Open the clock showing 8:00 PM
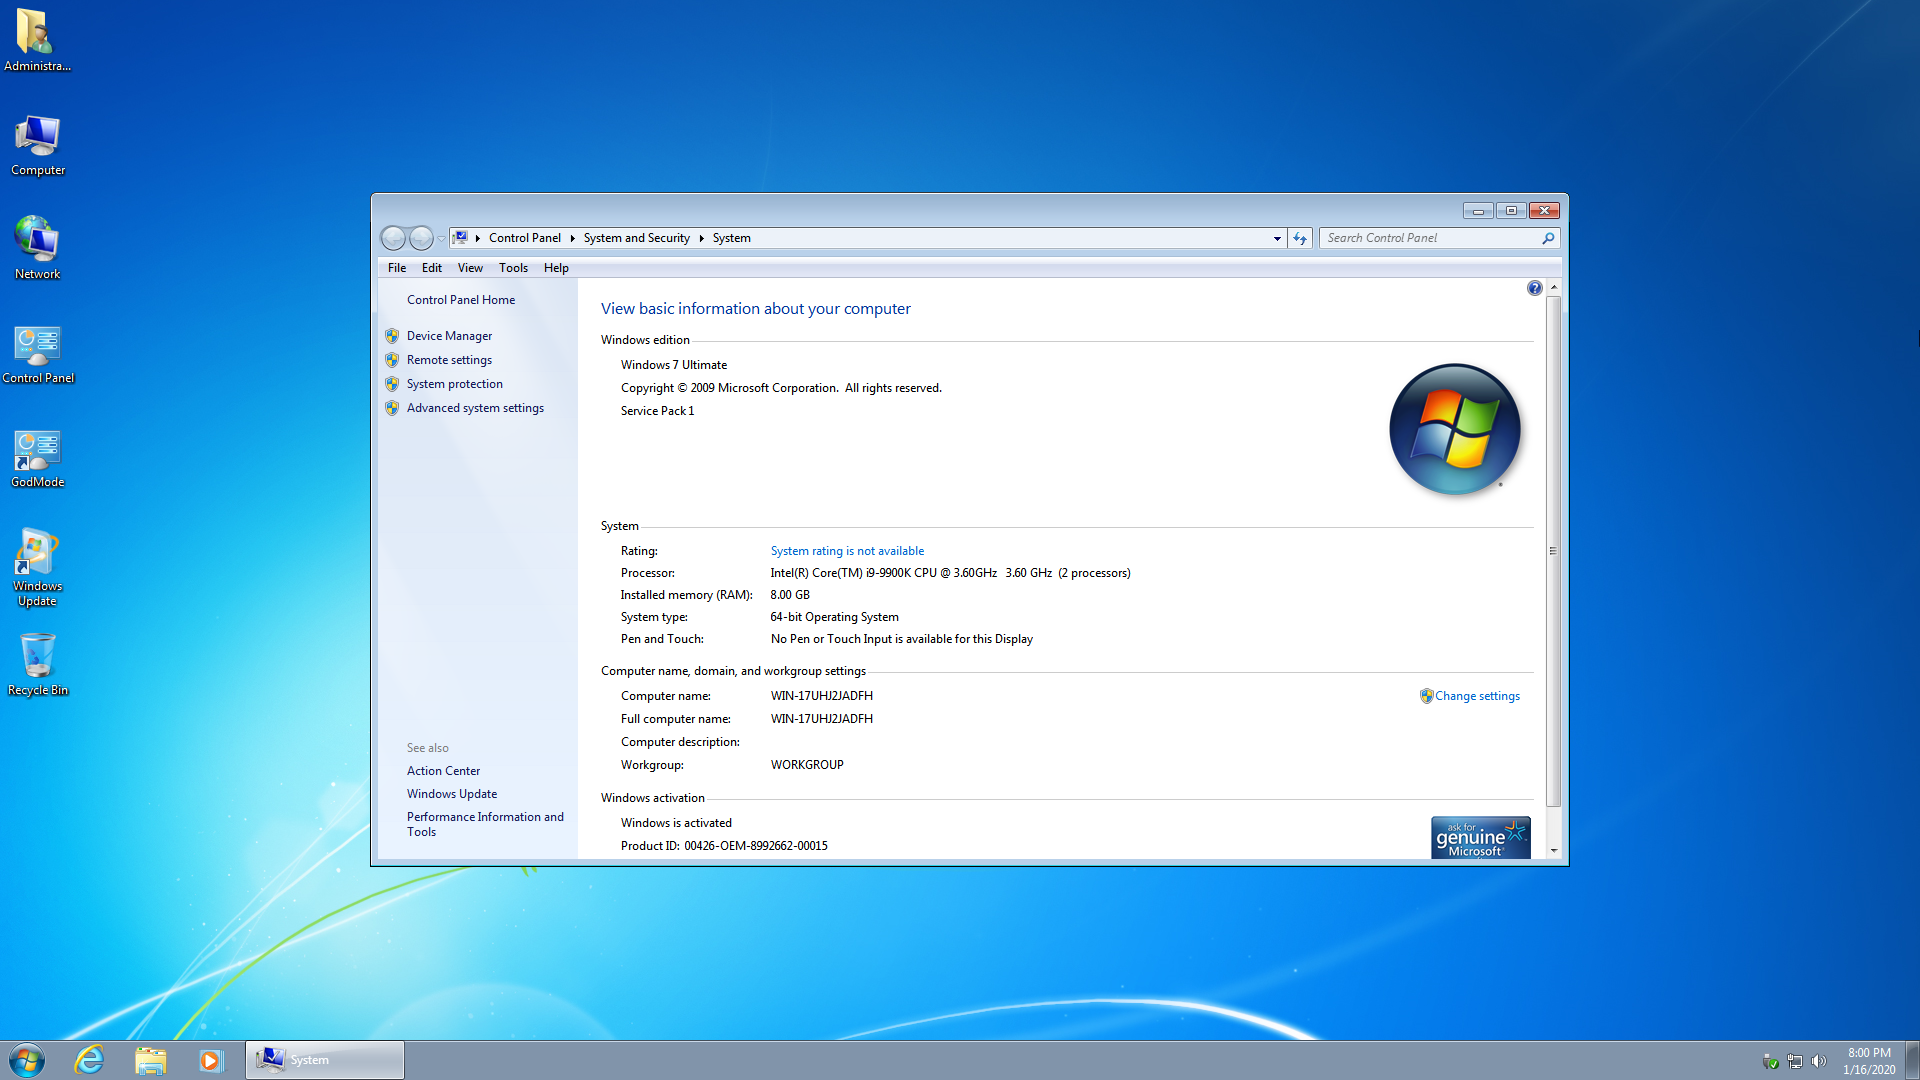 tap(1869, 1061)
